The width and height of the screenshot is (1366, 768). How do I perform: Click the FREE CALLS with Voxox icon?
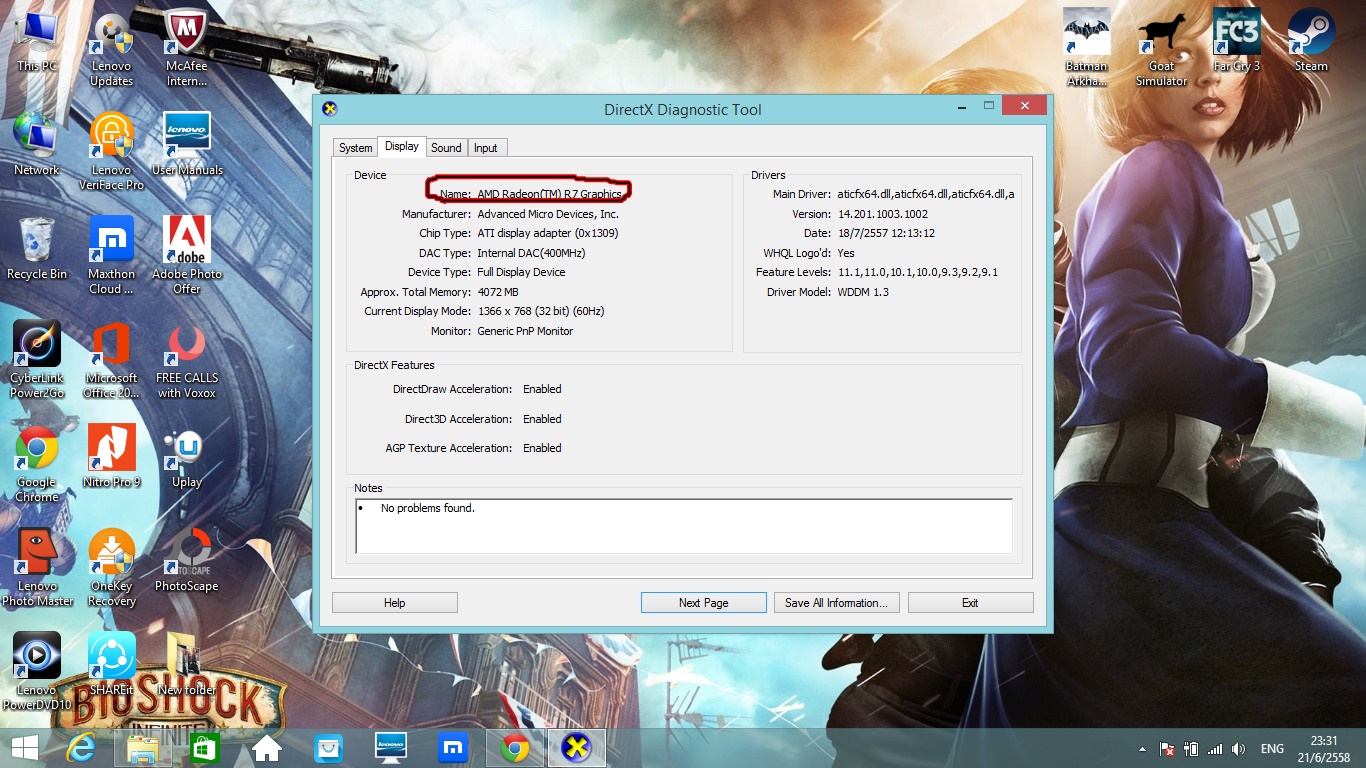pos(187,360)
